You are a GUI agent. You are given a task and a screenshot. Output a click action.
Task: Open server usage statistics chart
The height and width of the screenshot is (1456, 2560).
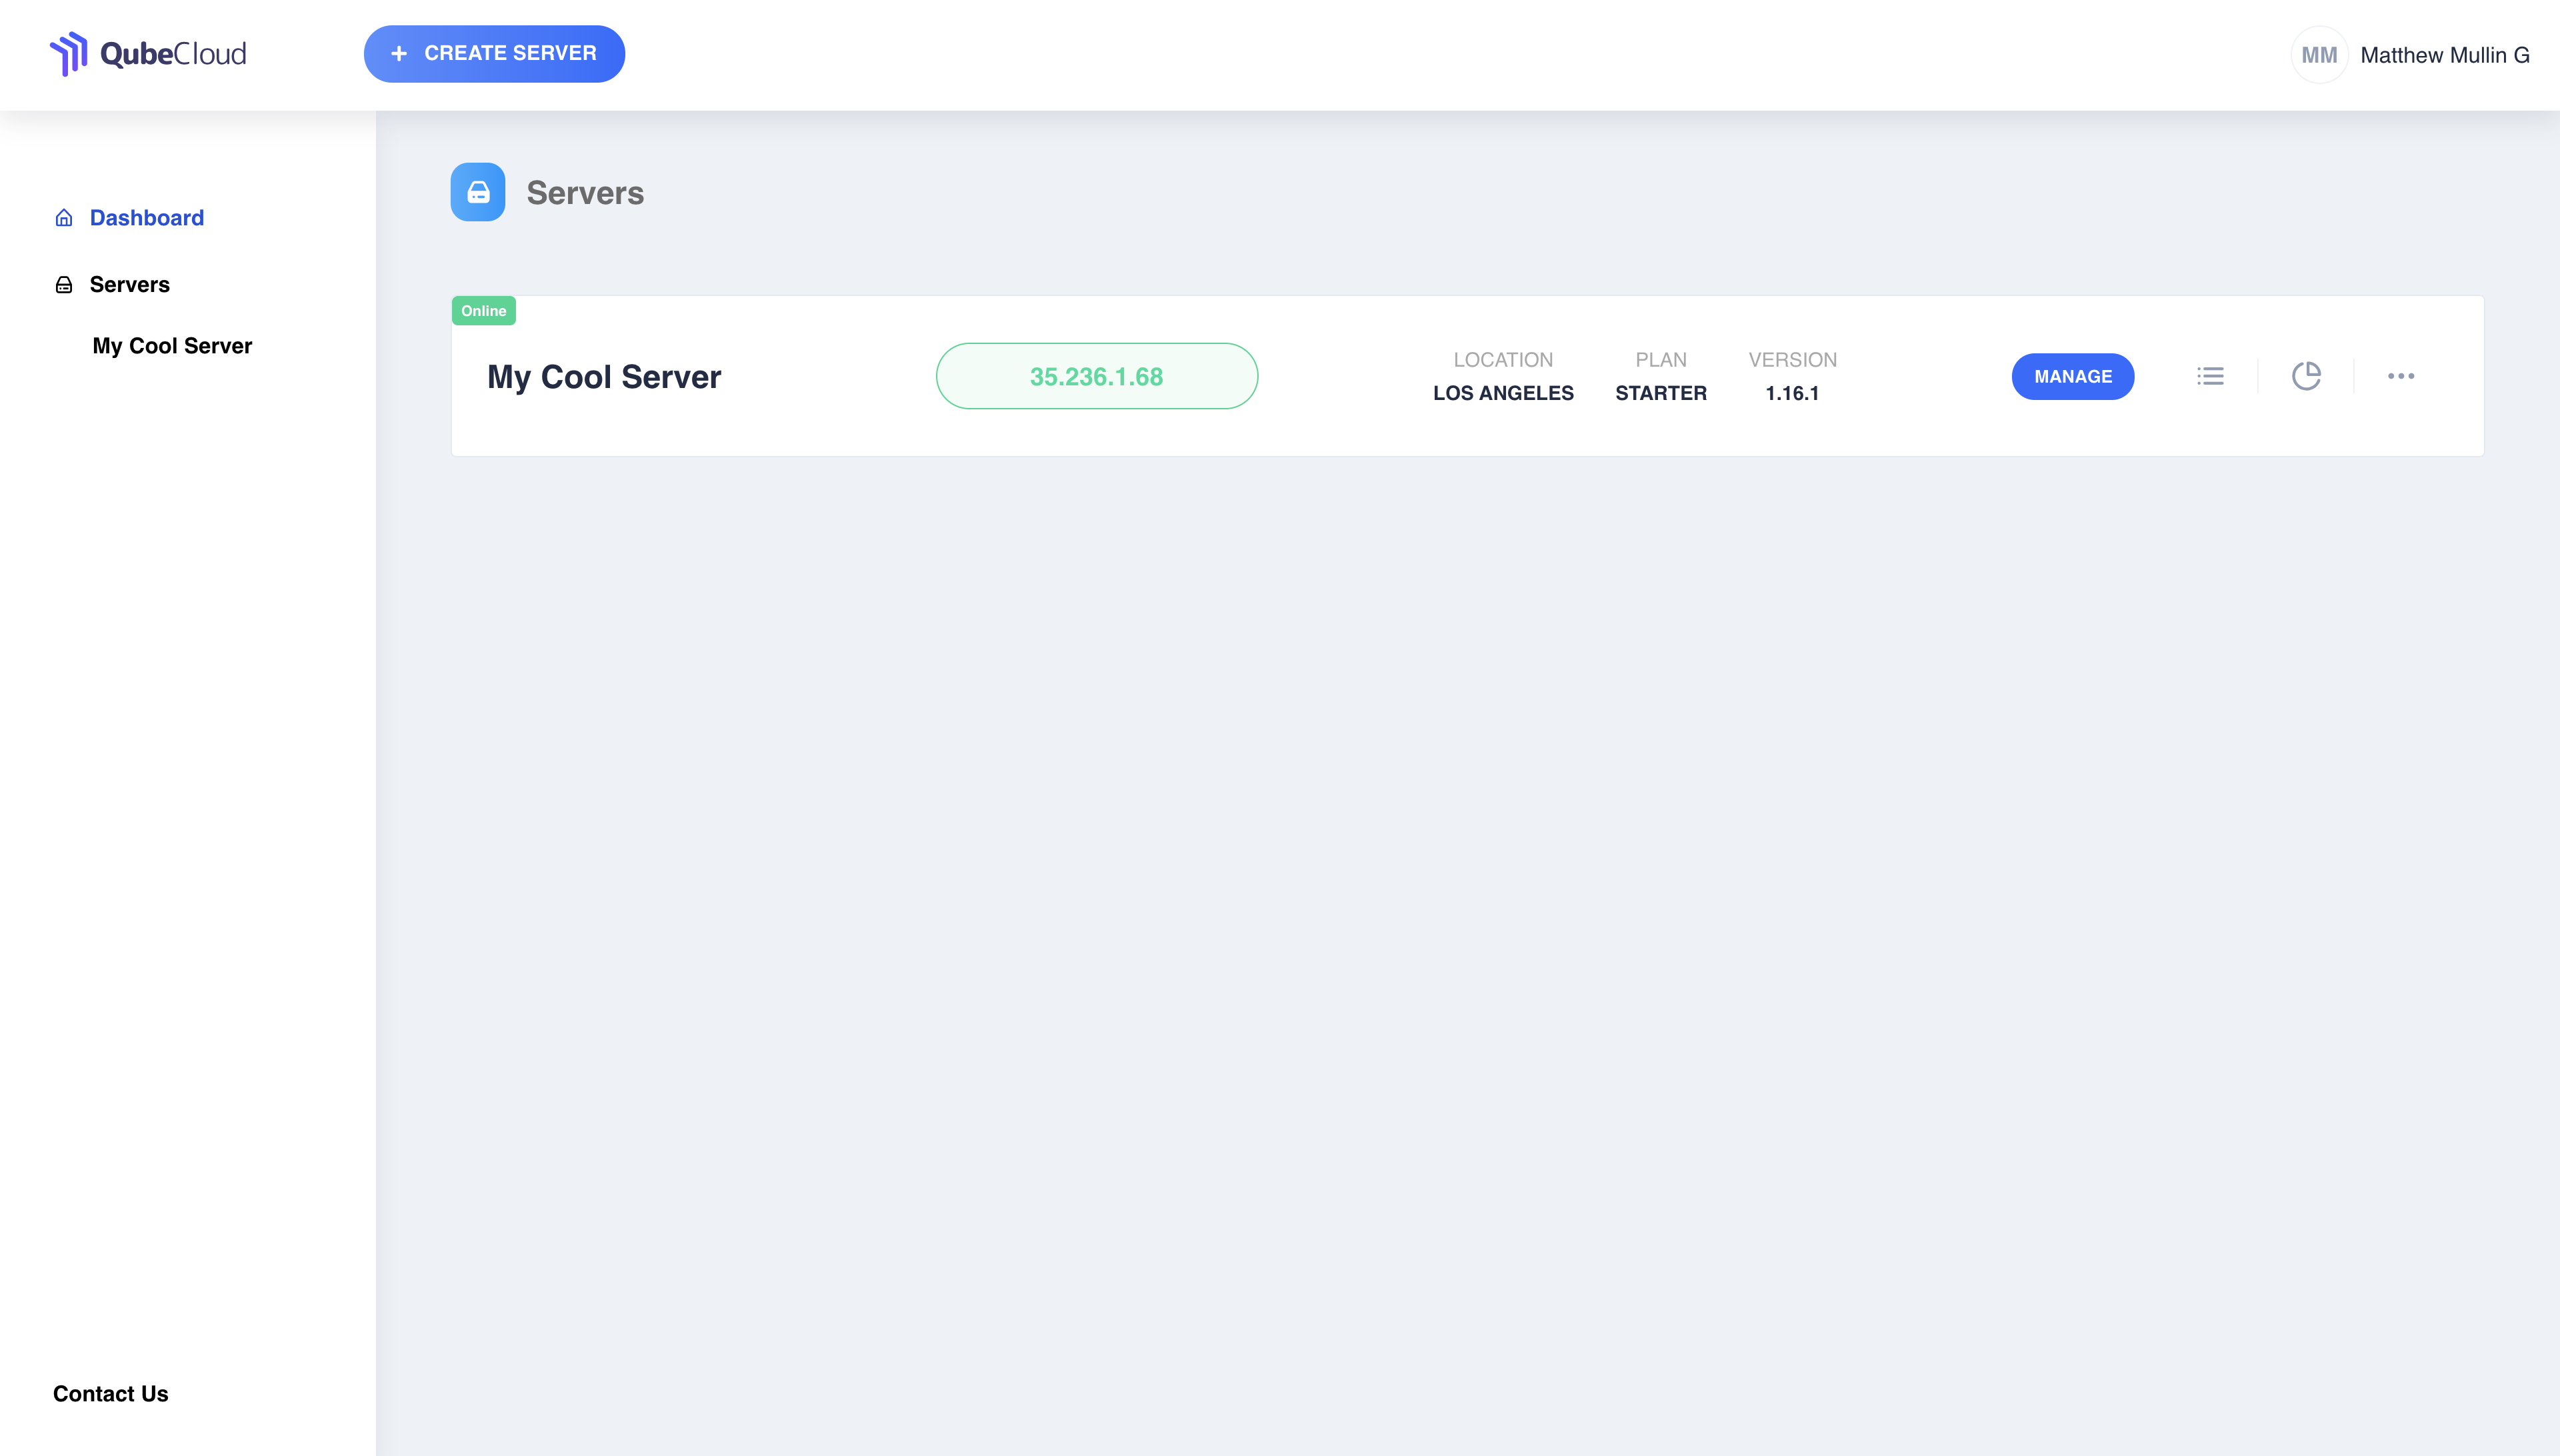point(2307,375)
